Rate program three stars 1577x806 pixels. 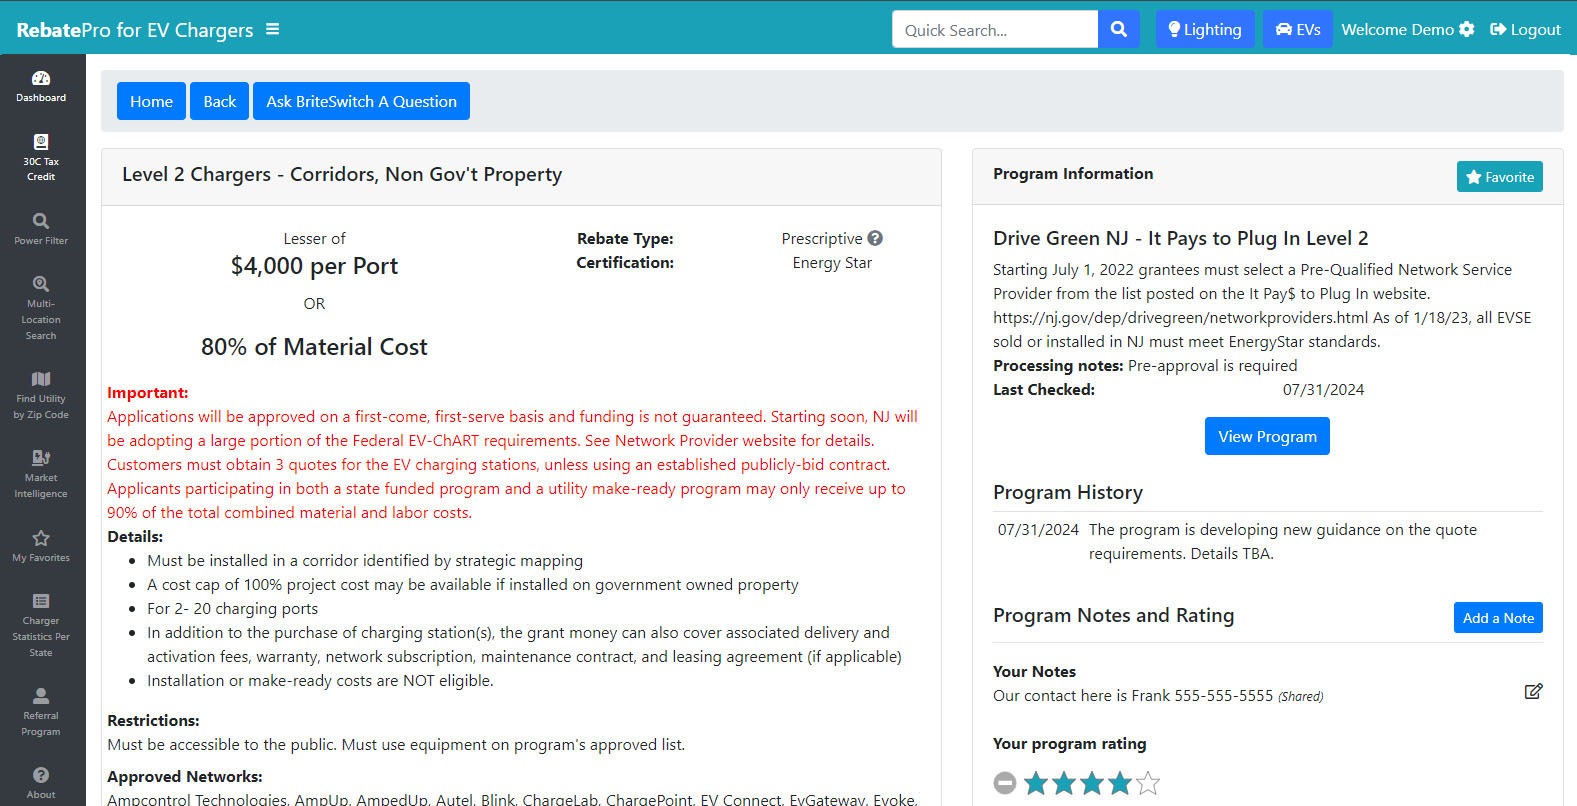coord(1092,783)
